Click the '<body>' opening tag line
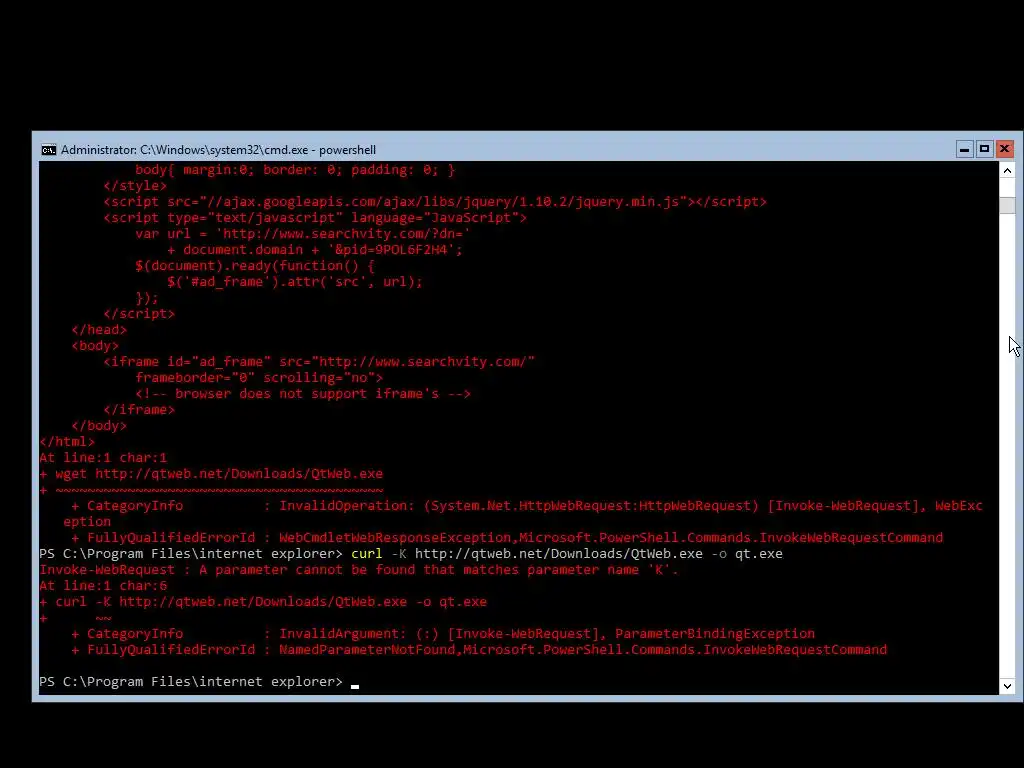The height and width of the screenshot is (768, 1024). point(95,346)
